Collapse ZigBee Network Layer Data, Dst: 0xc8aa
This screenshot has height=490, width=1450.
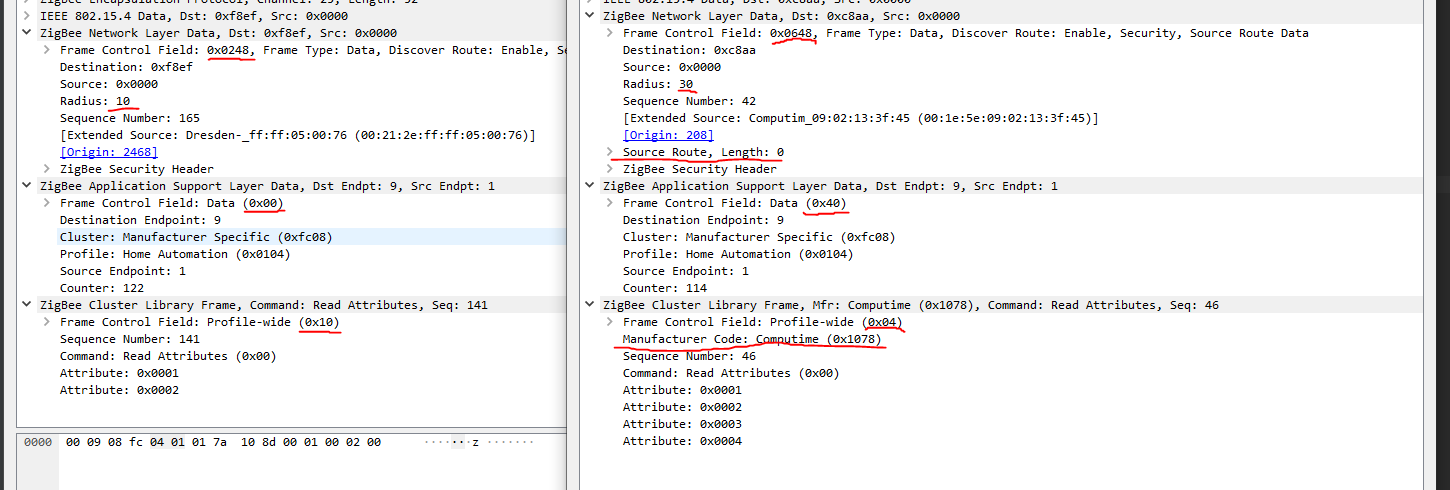click(x=589, y=16)
